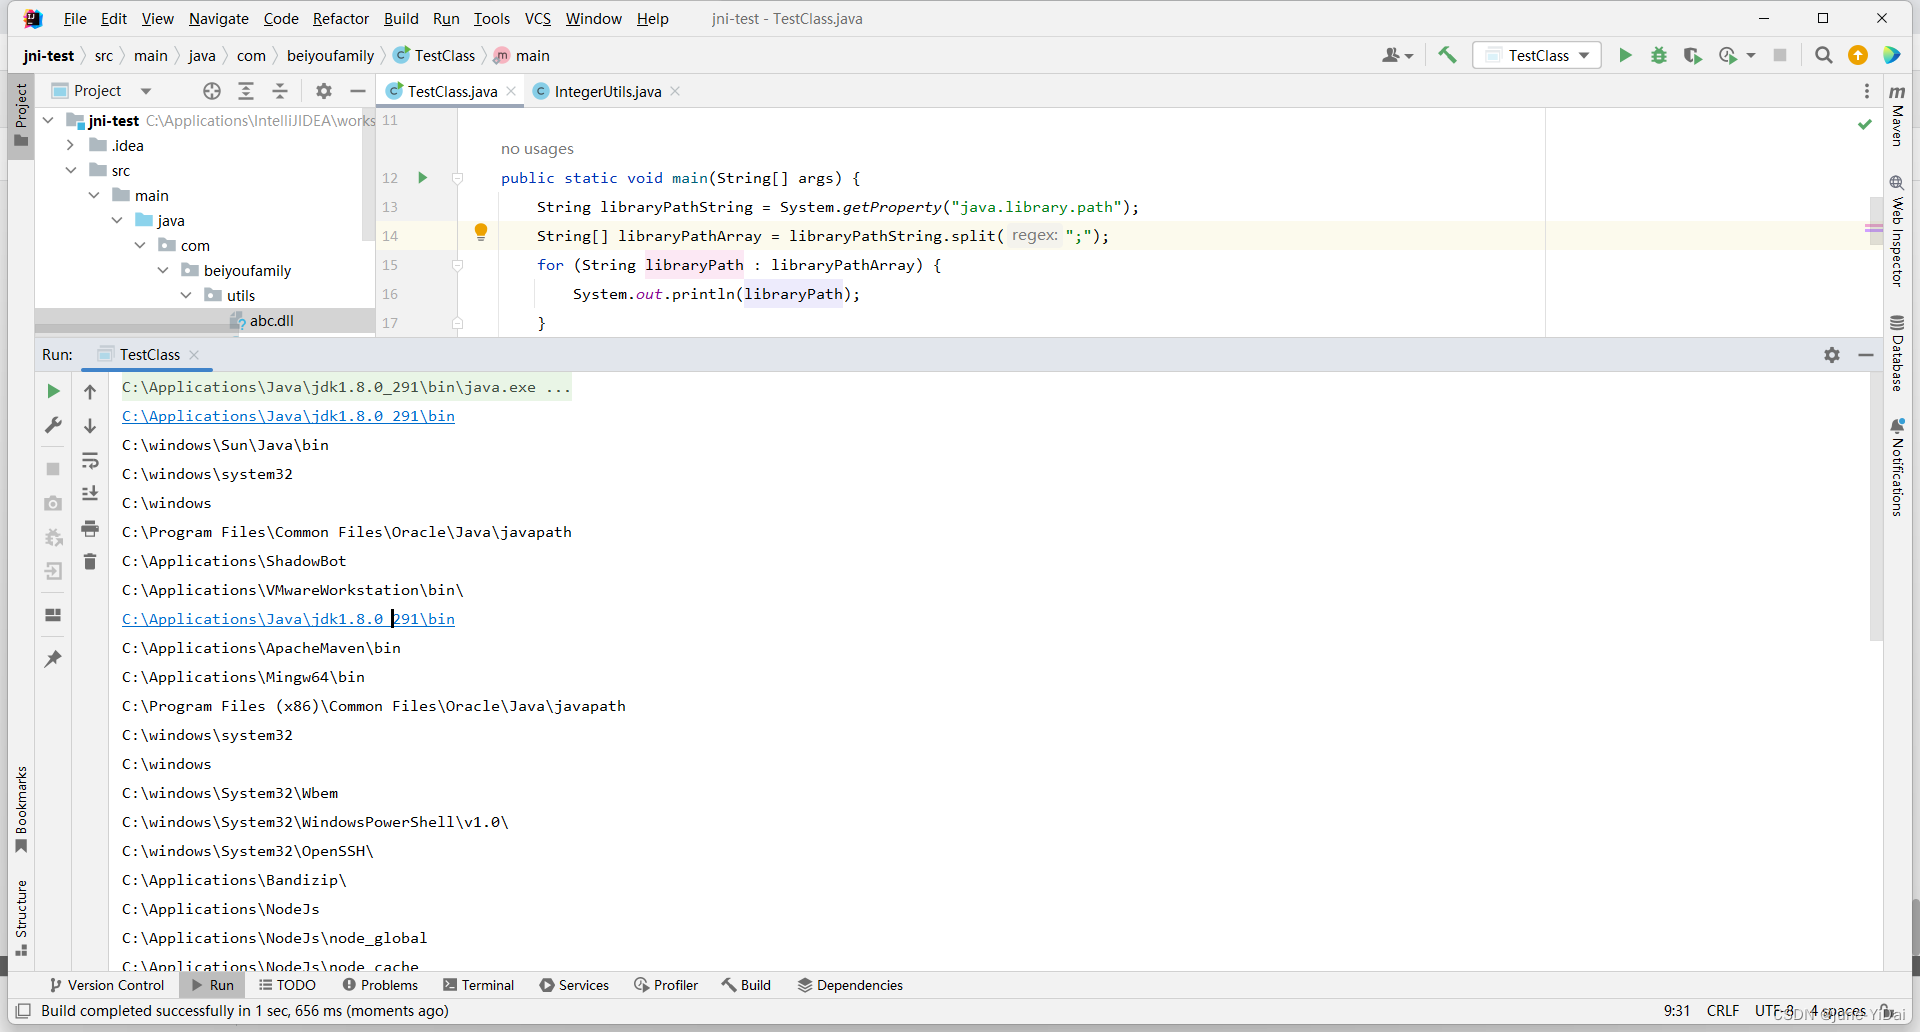Collapse the main folder in tree
This screenshot has height=1032, width=1920.
(x=93, y=195)
